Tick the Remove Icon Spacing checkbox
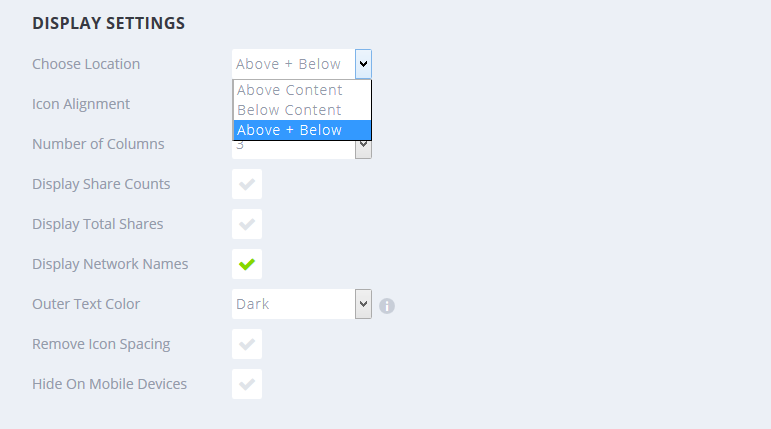Screen dimensions: 771x429 tap(247, 344)
